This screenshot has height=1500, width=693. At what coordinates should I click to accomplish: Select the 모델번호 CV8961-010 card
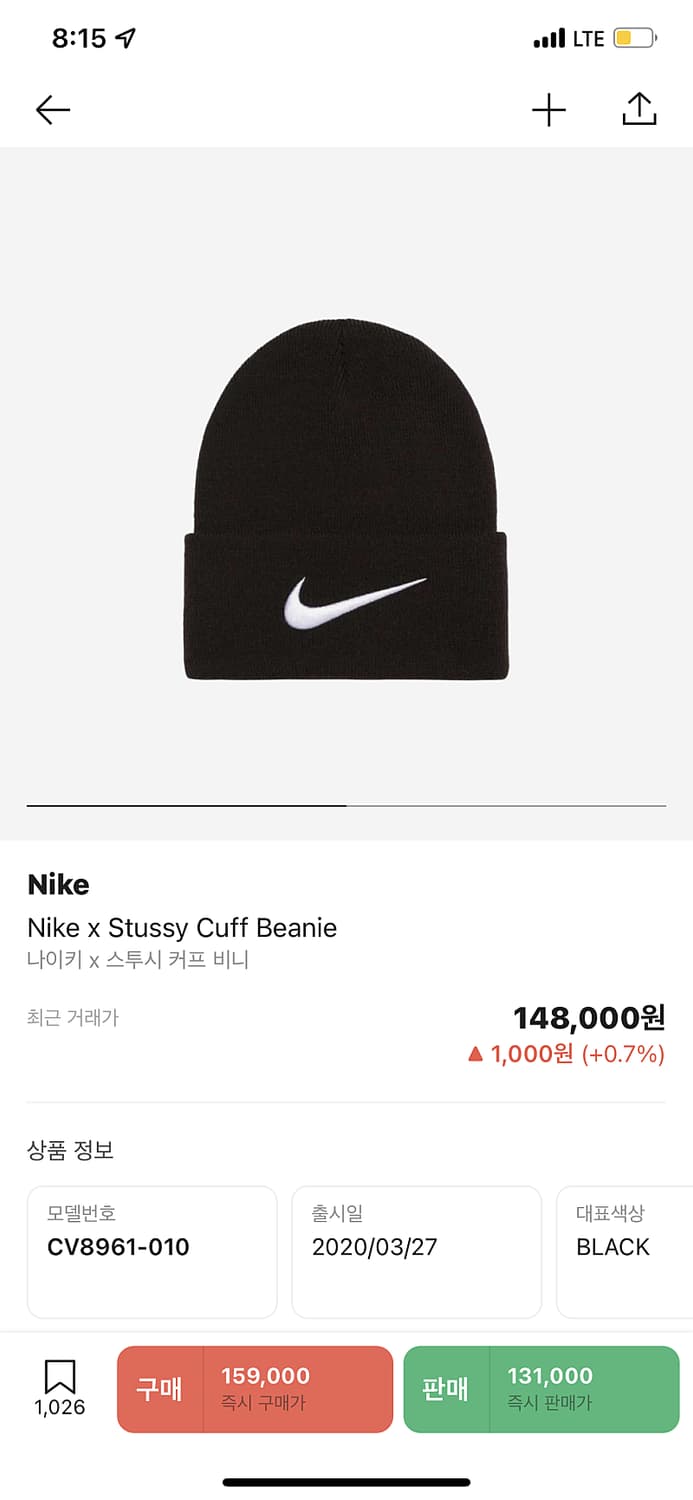coord(152,1252)
